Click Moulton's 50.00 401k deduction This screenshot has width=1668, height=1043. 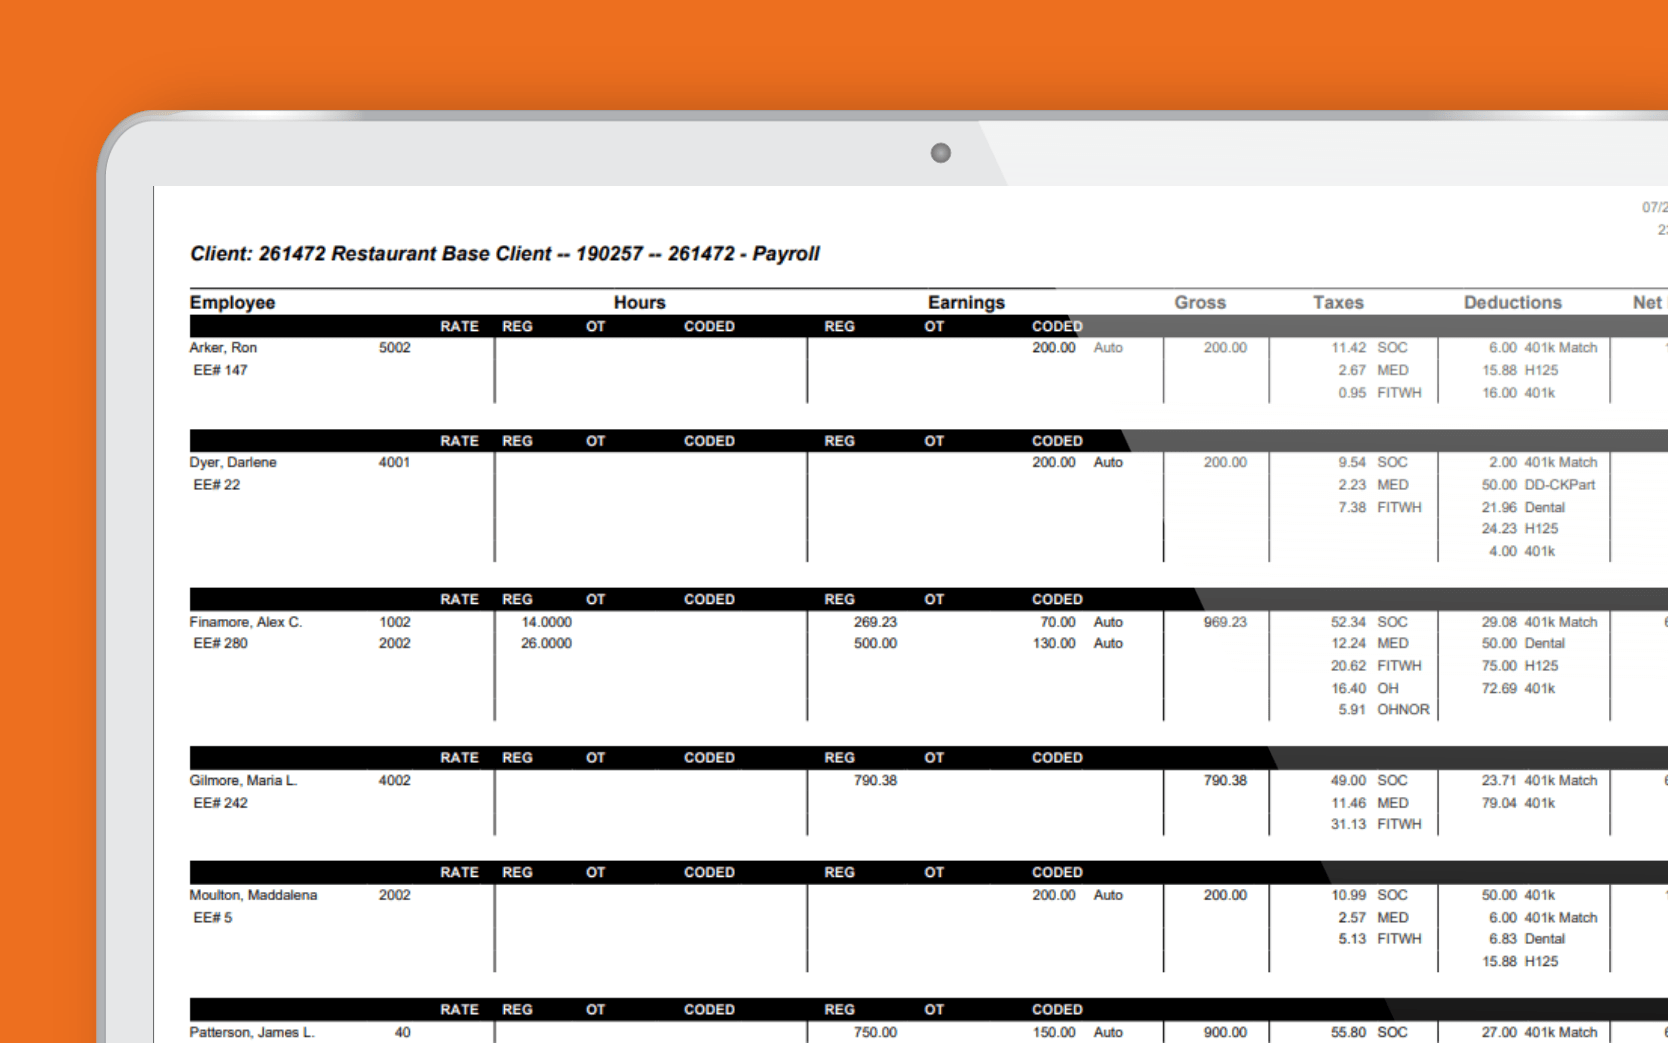[x=1518, y=895]
